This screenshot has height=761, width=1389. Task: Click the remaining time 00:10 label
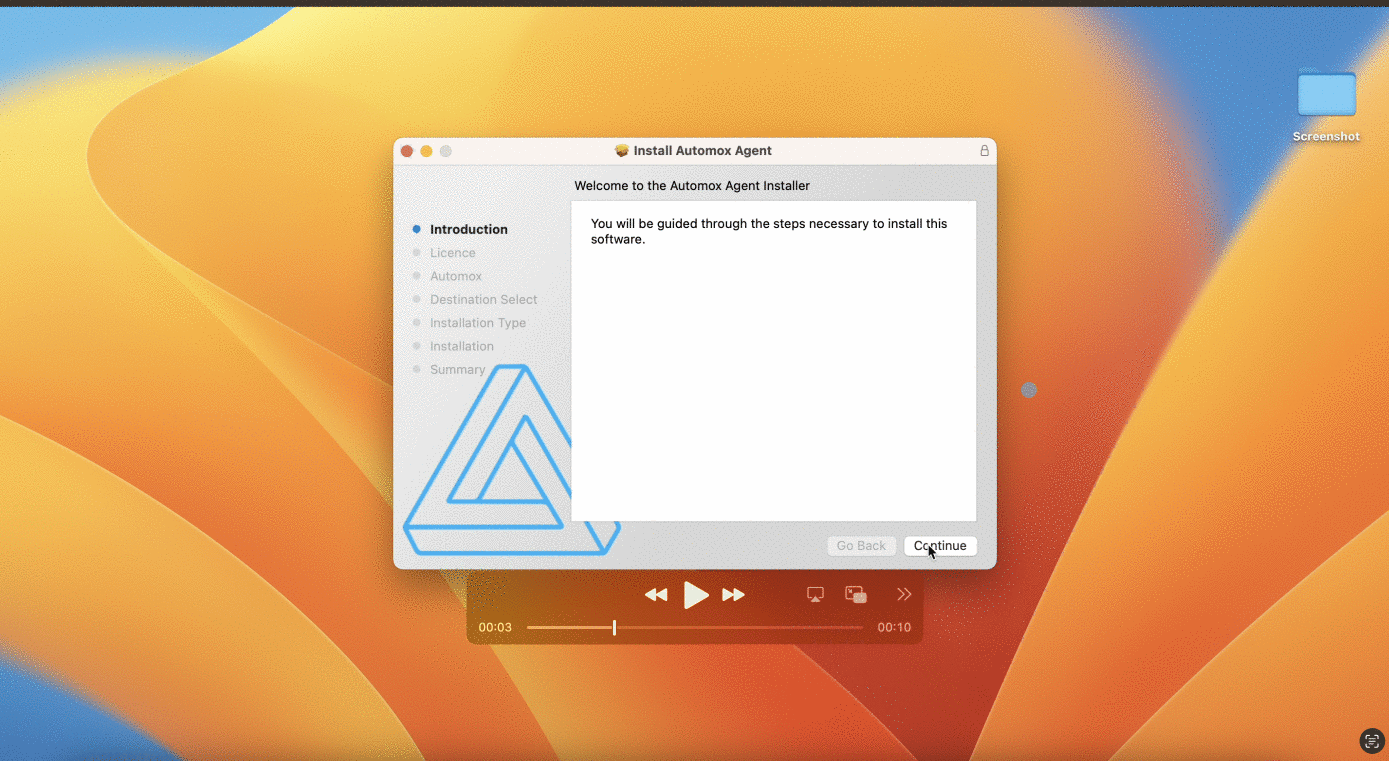point(894,628)
